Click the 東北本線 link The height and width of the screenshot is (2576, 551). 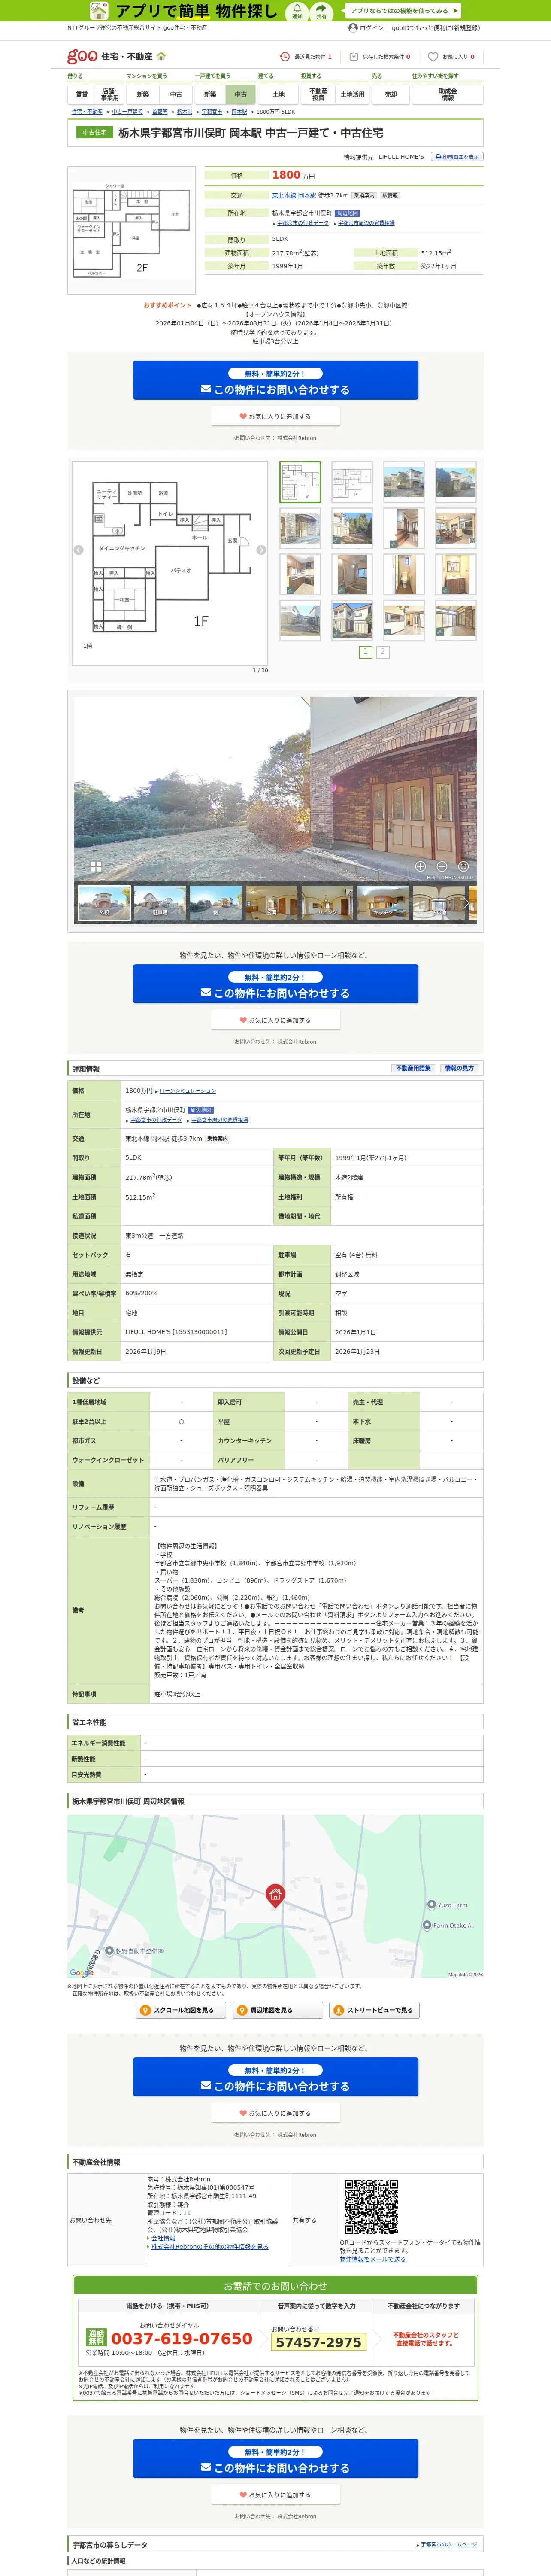(284, 196)
